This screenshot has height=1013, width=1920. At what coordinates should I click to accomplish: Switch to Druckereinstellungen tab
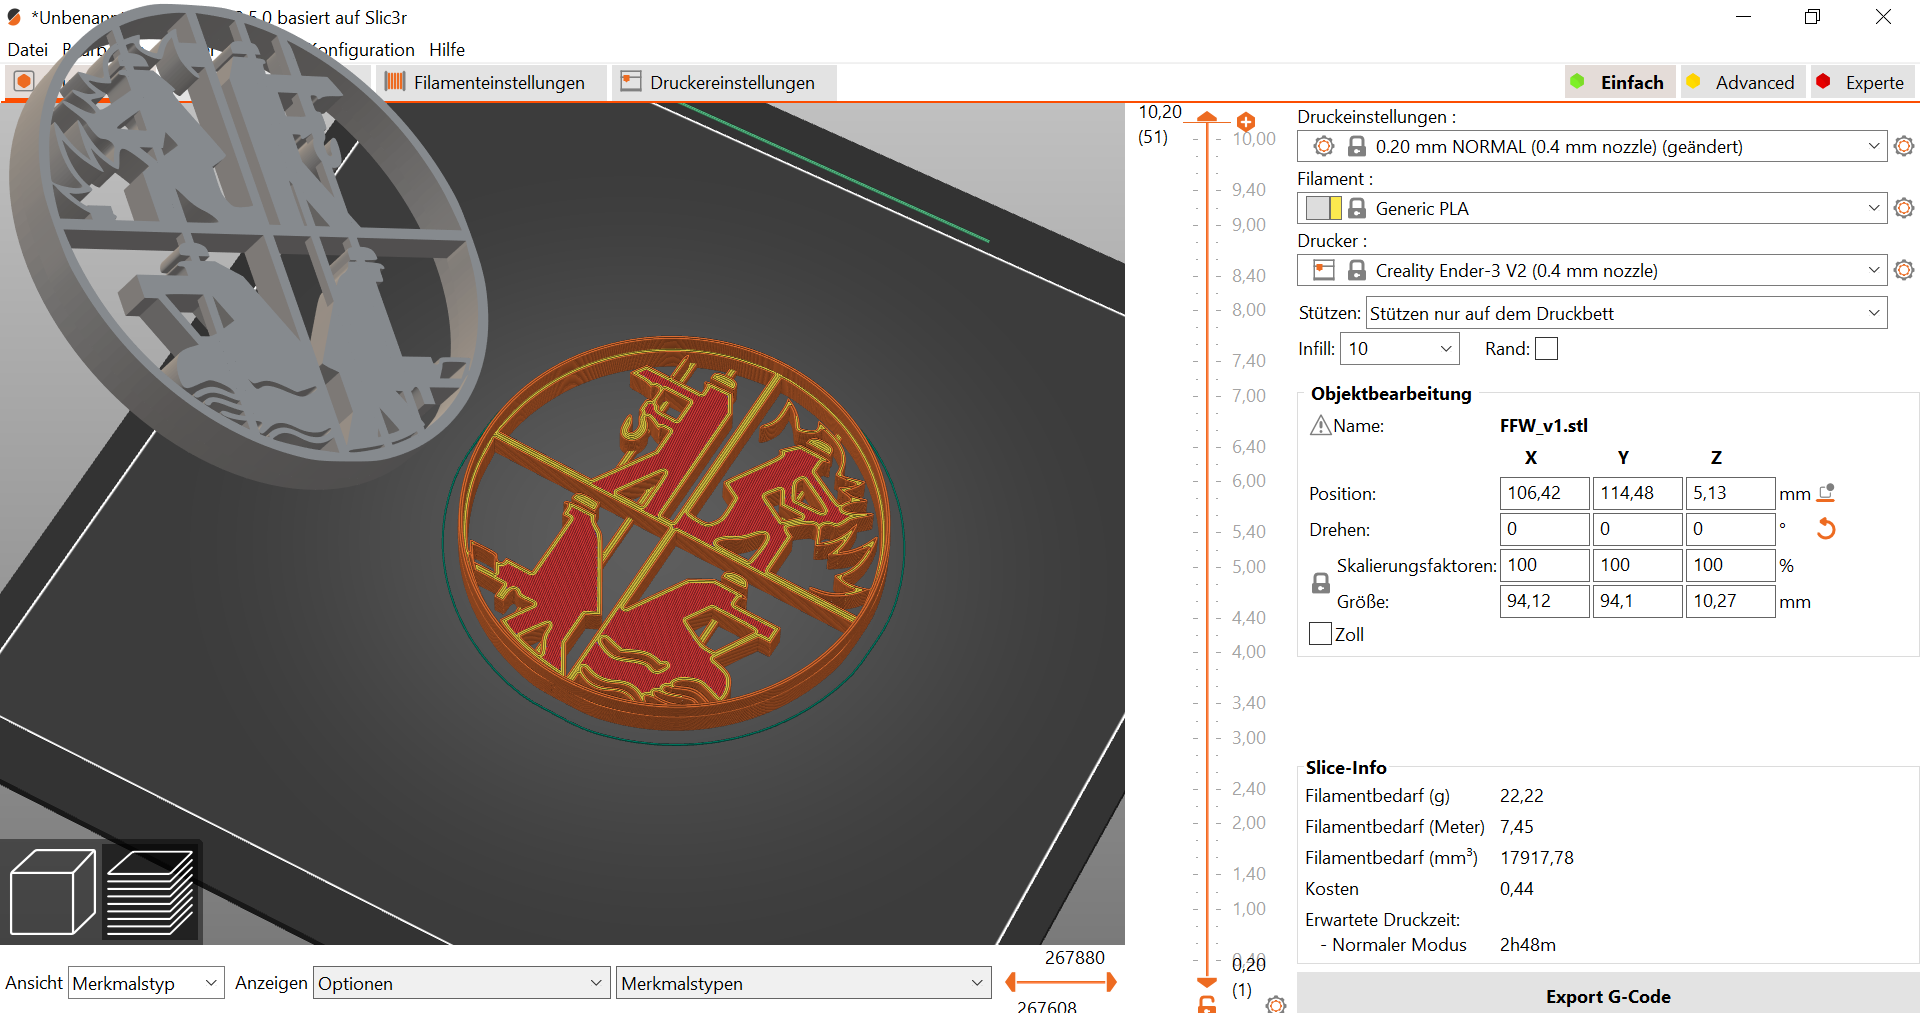coord(724,82)
